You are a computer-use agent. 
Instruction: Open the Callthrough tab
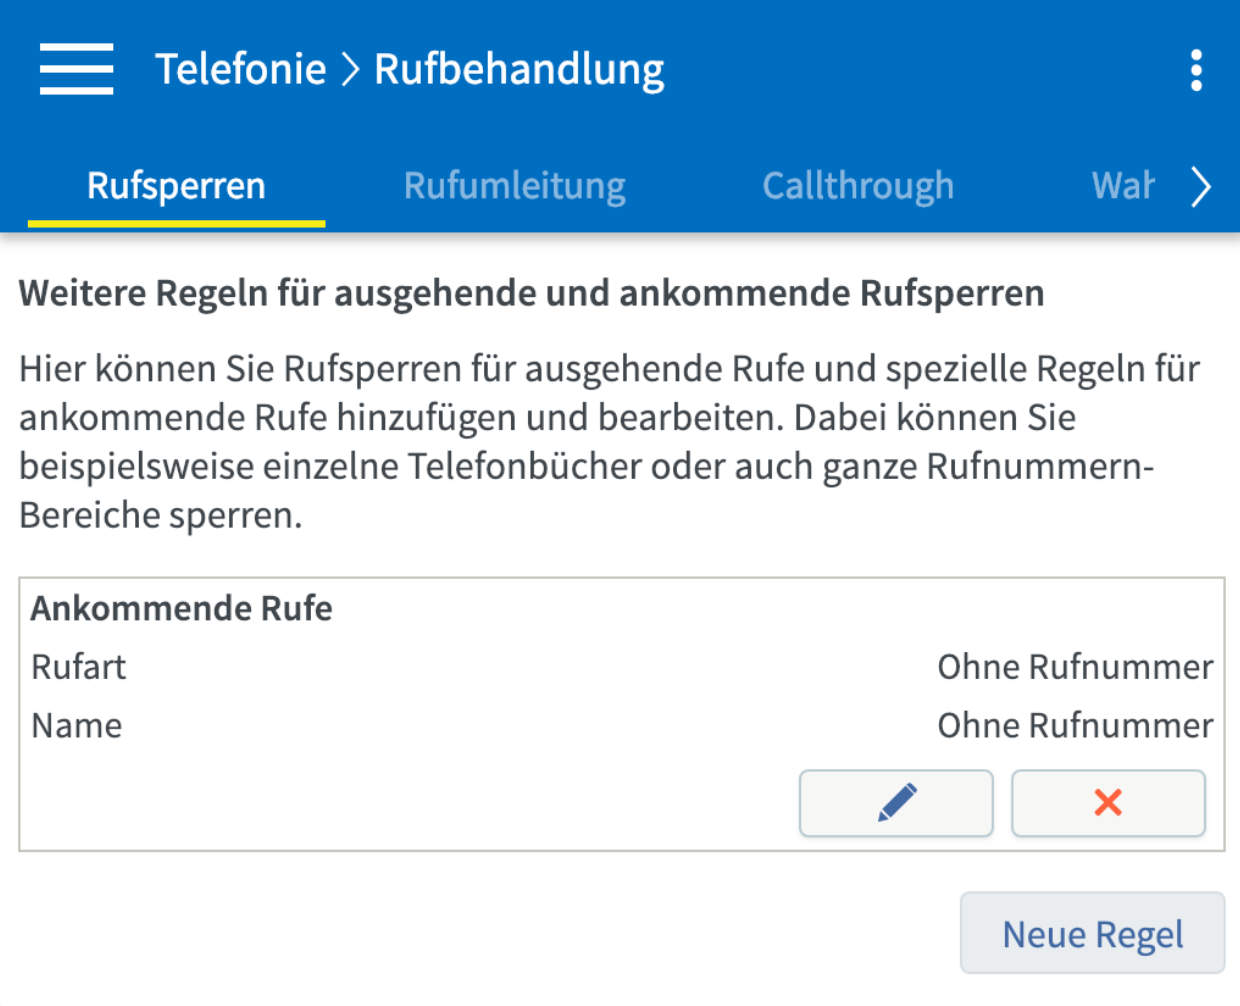(x=858, y=186)
